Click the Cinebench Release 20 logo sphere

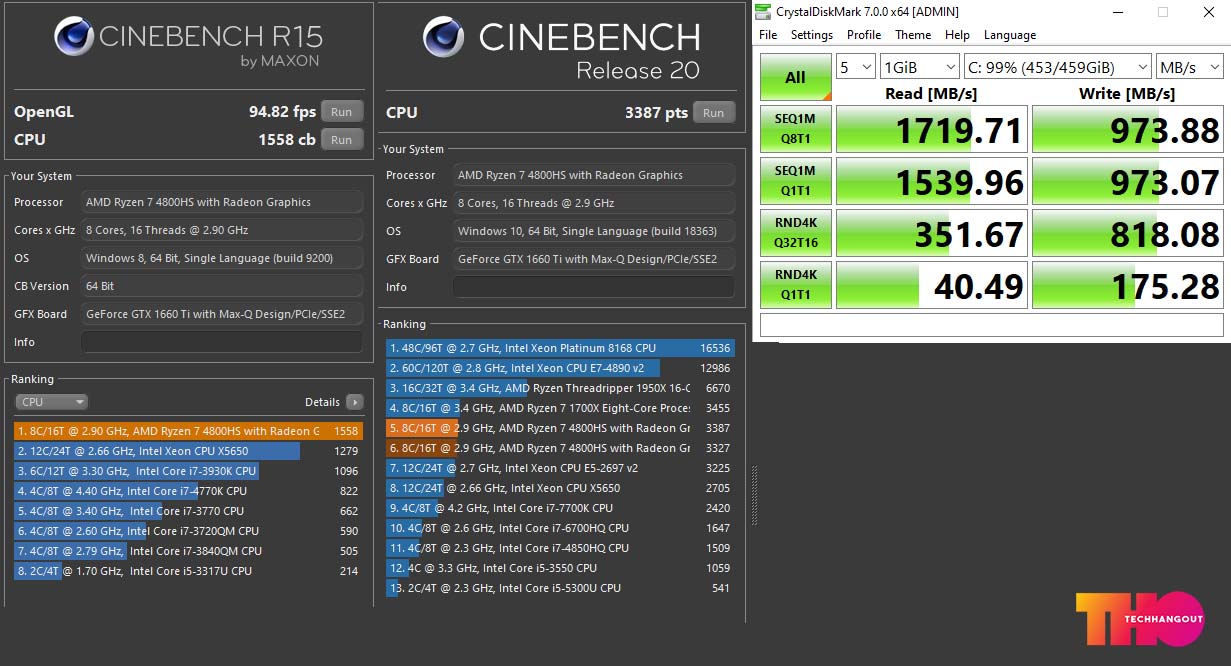click(x=444, y=37)
